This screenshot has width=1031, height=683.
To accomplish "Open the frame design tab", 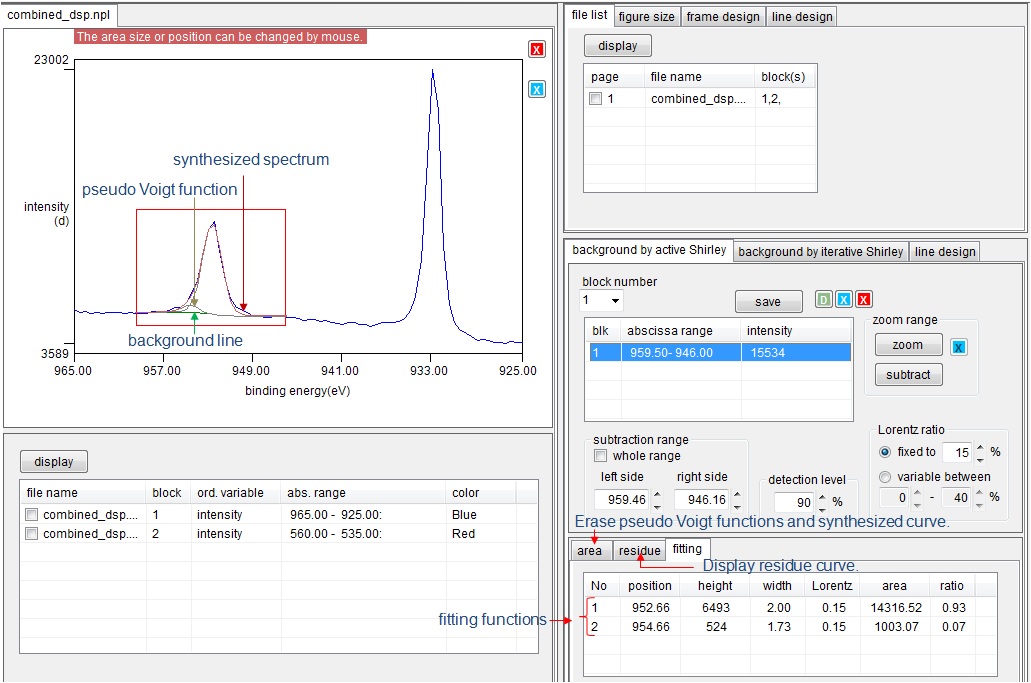I will coord(723,16).
